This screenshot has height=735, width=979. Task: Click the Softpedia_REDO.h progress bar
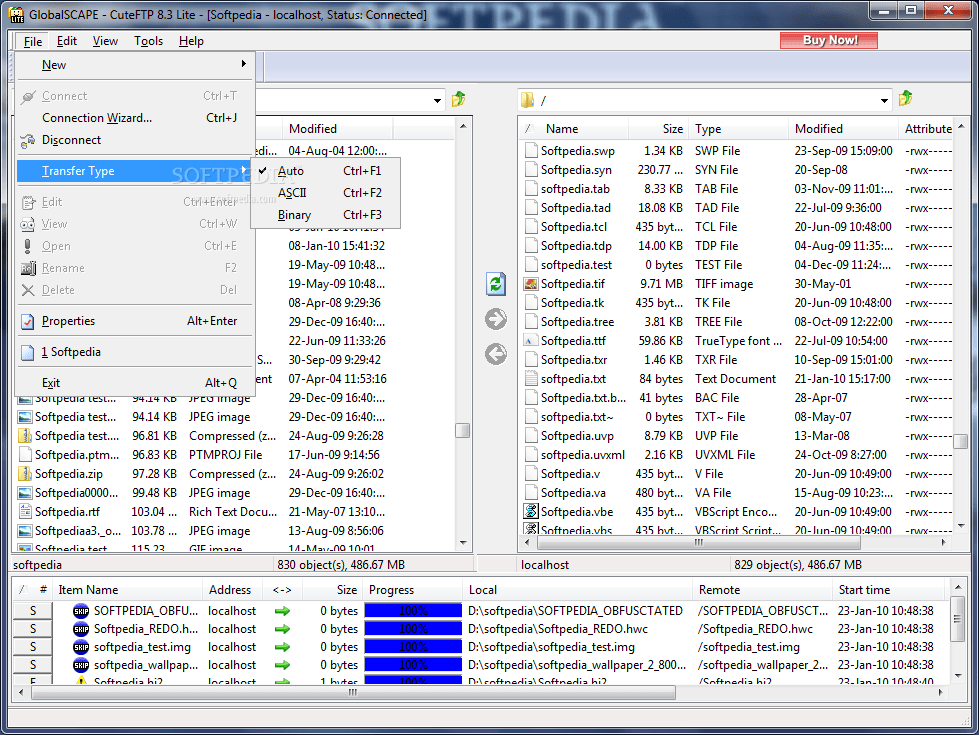413,629
